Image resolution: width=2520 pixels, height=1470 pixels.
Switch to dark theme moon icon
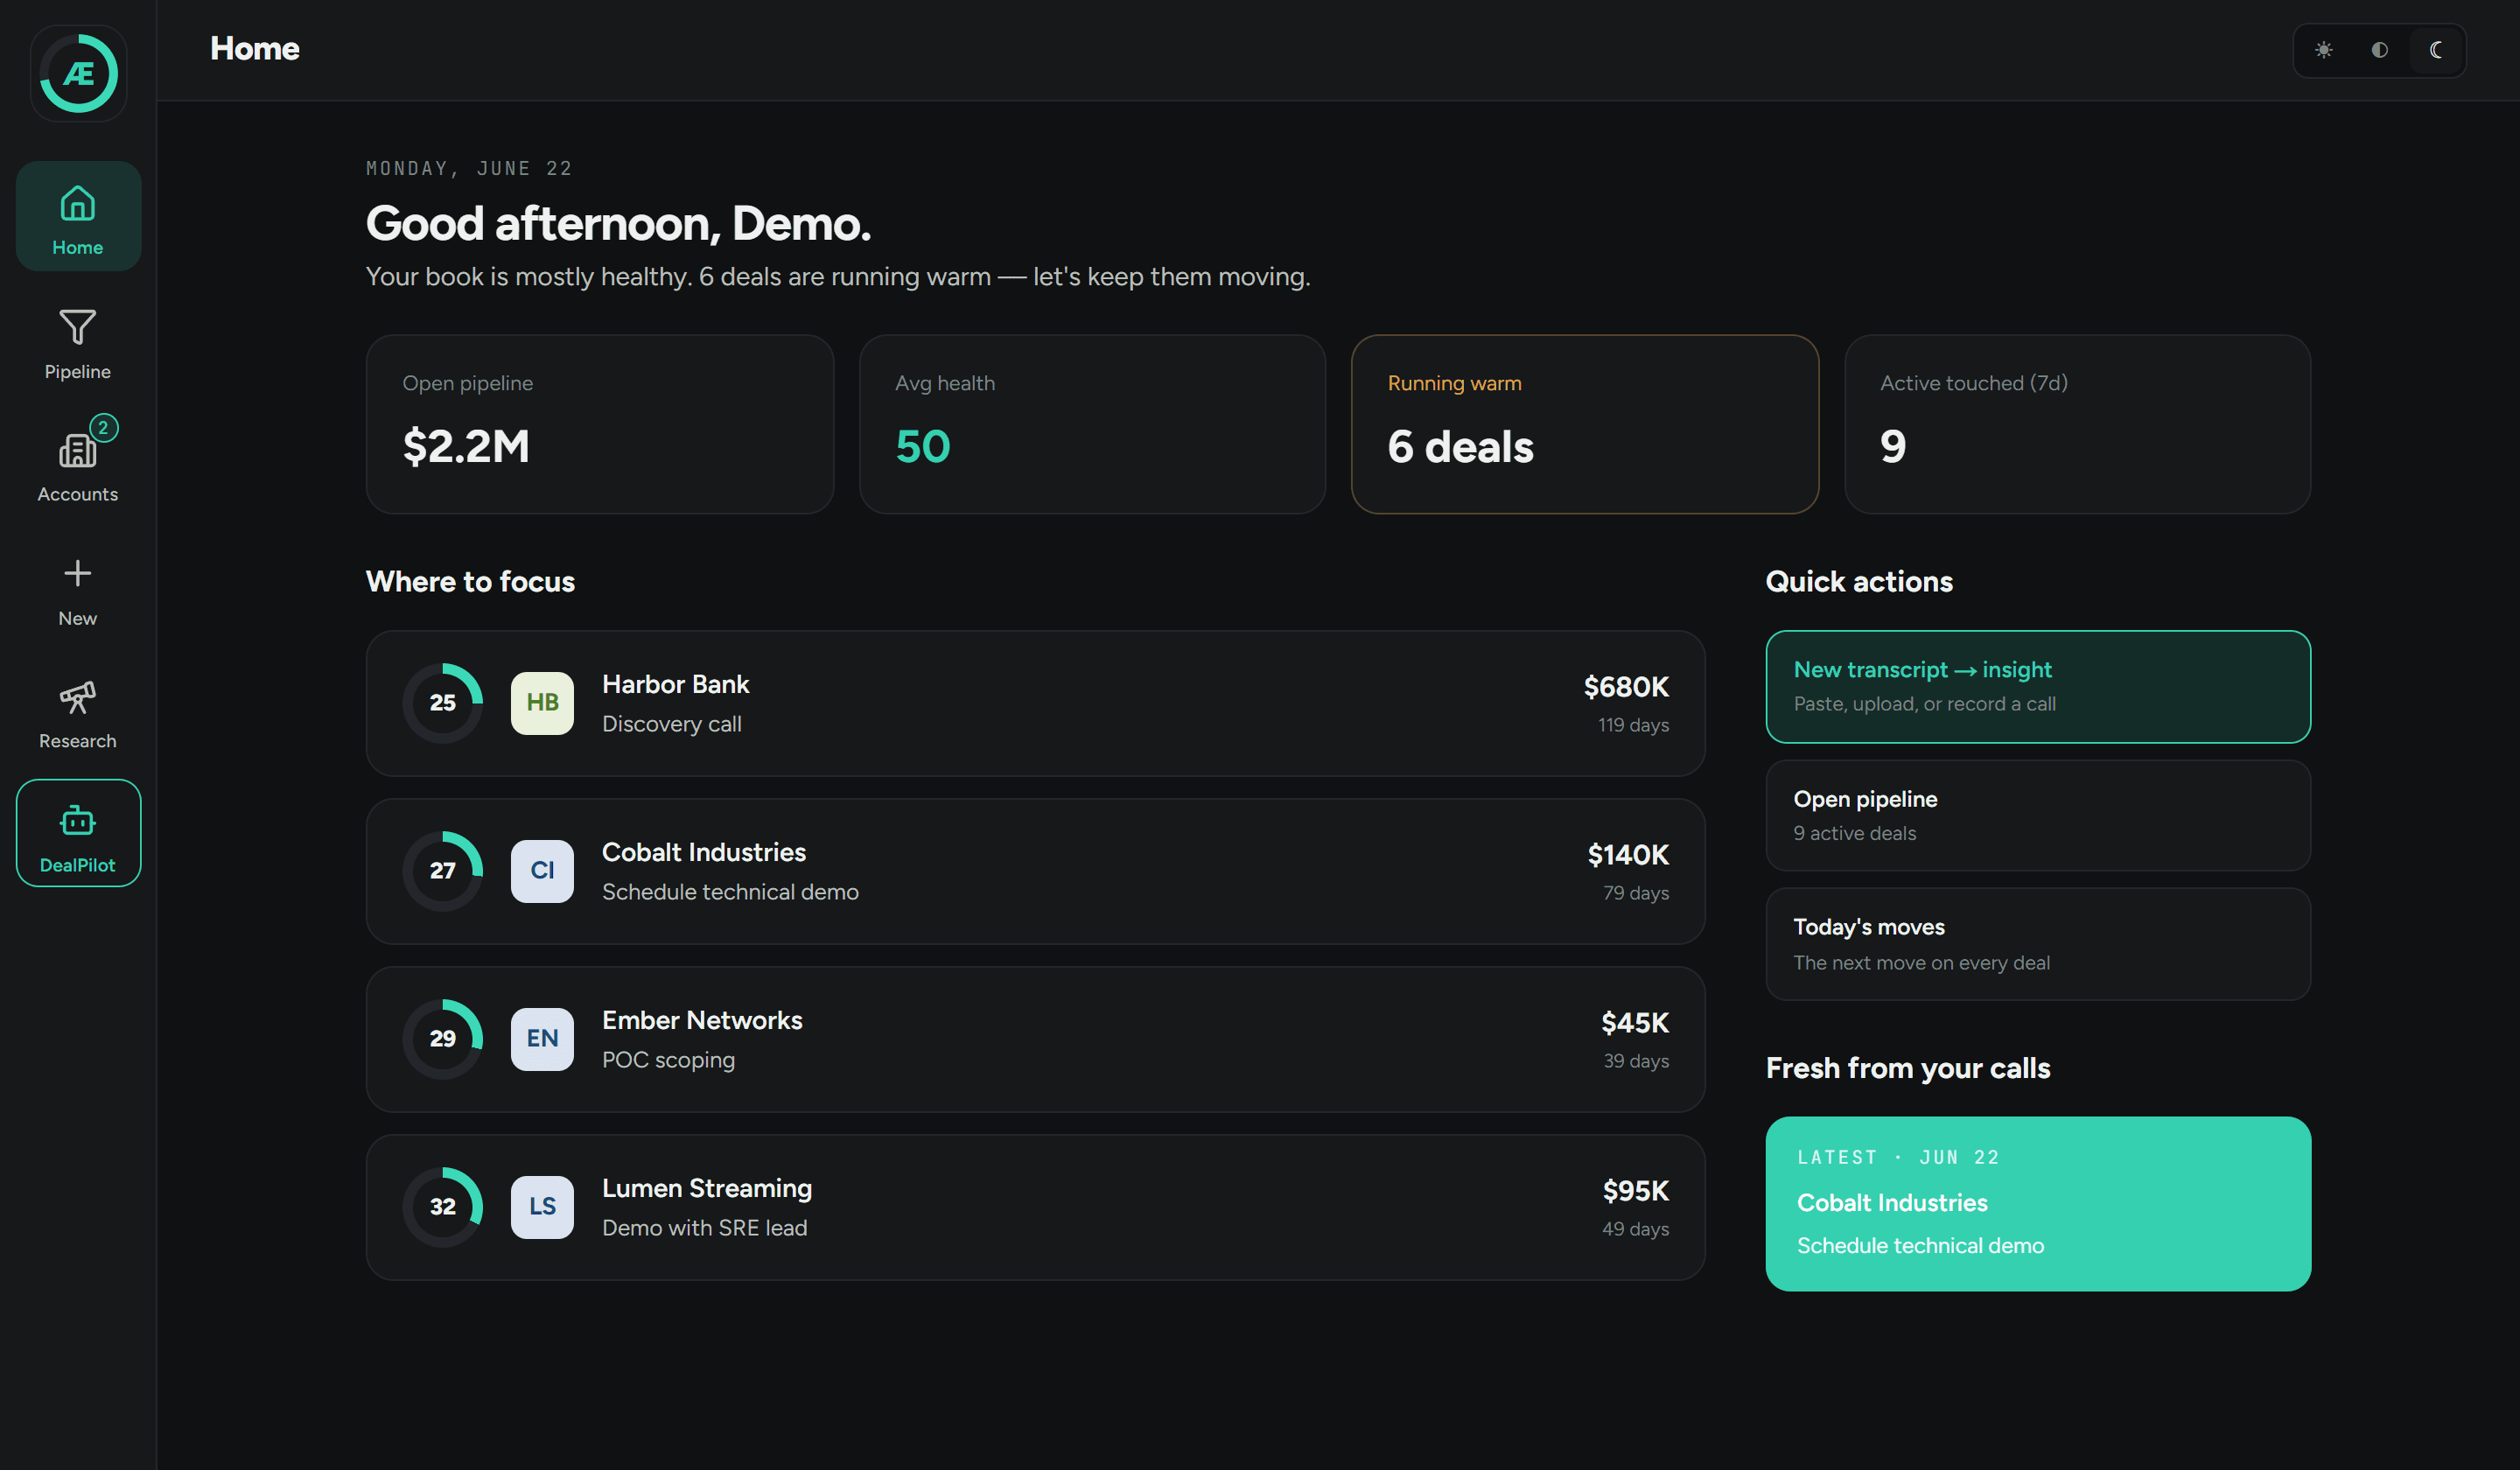pos(2435,50)
